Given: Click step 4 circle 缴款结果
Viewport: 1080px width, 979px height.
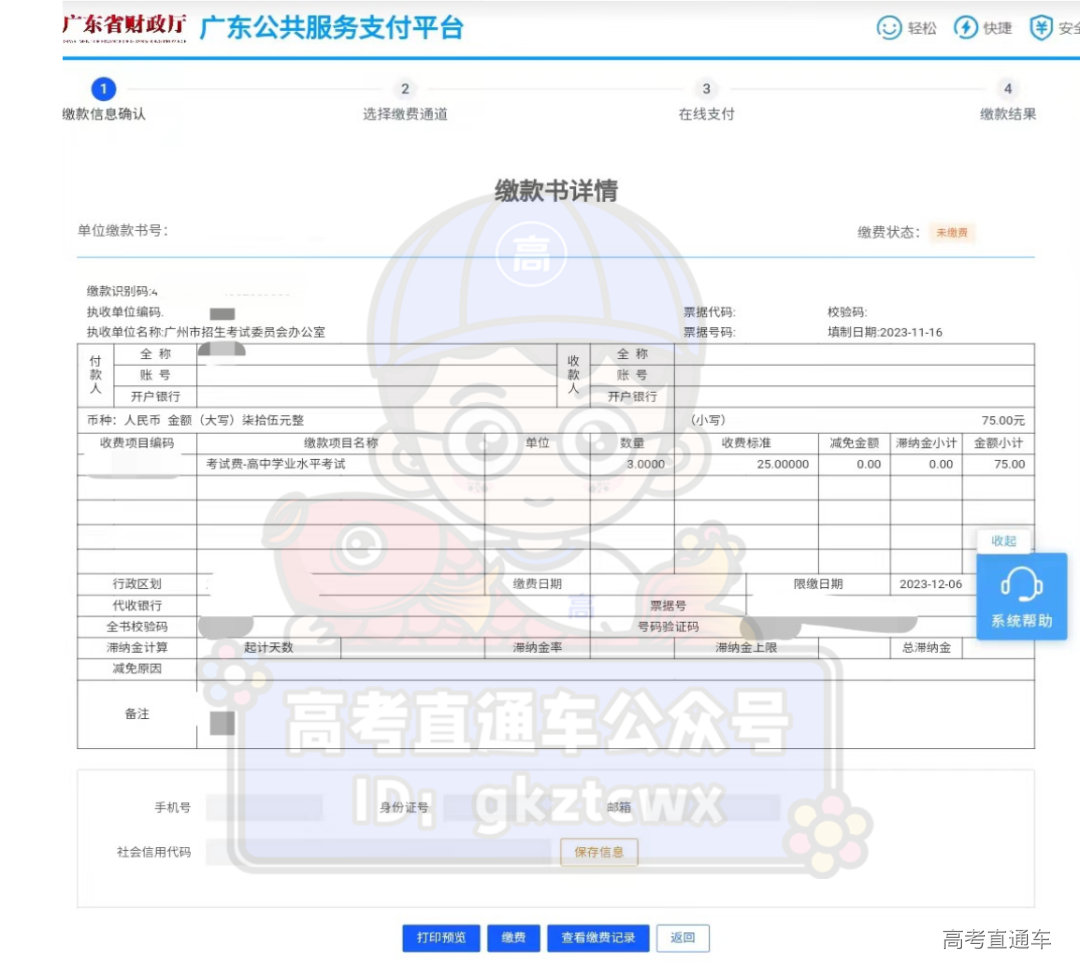Looking at the screenshot, I should (x=1007, y=89).
